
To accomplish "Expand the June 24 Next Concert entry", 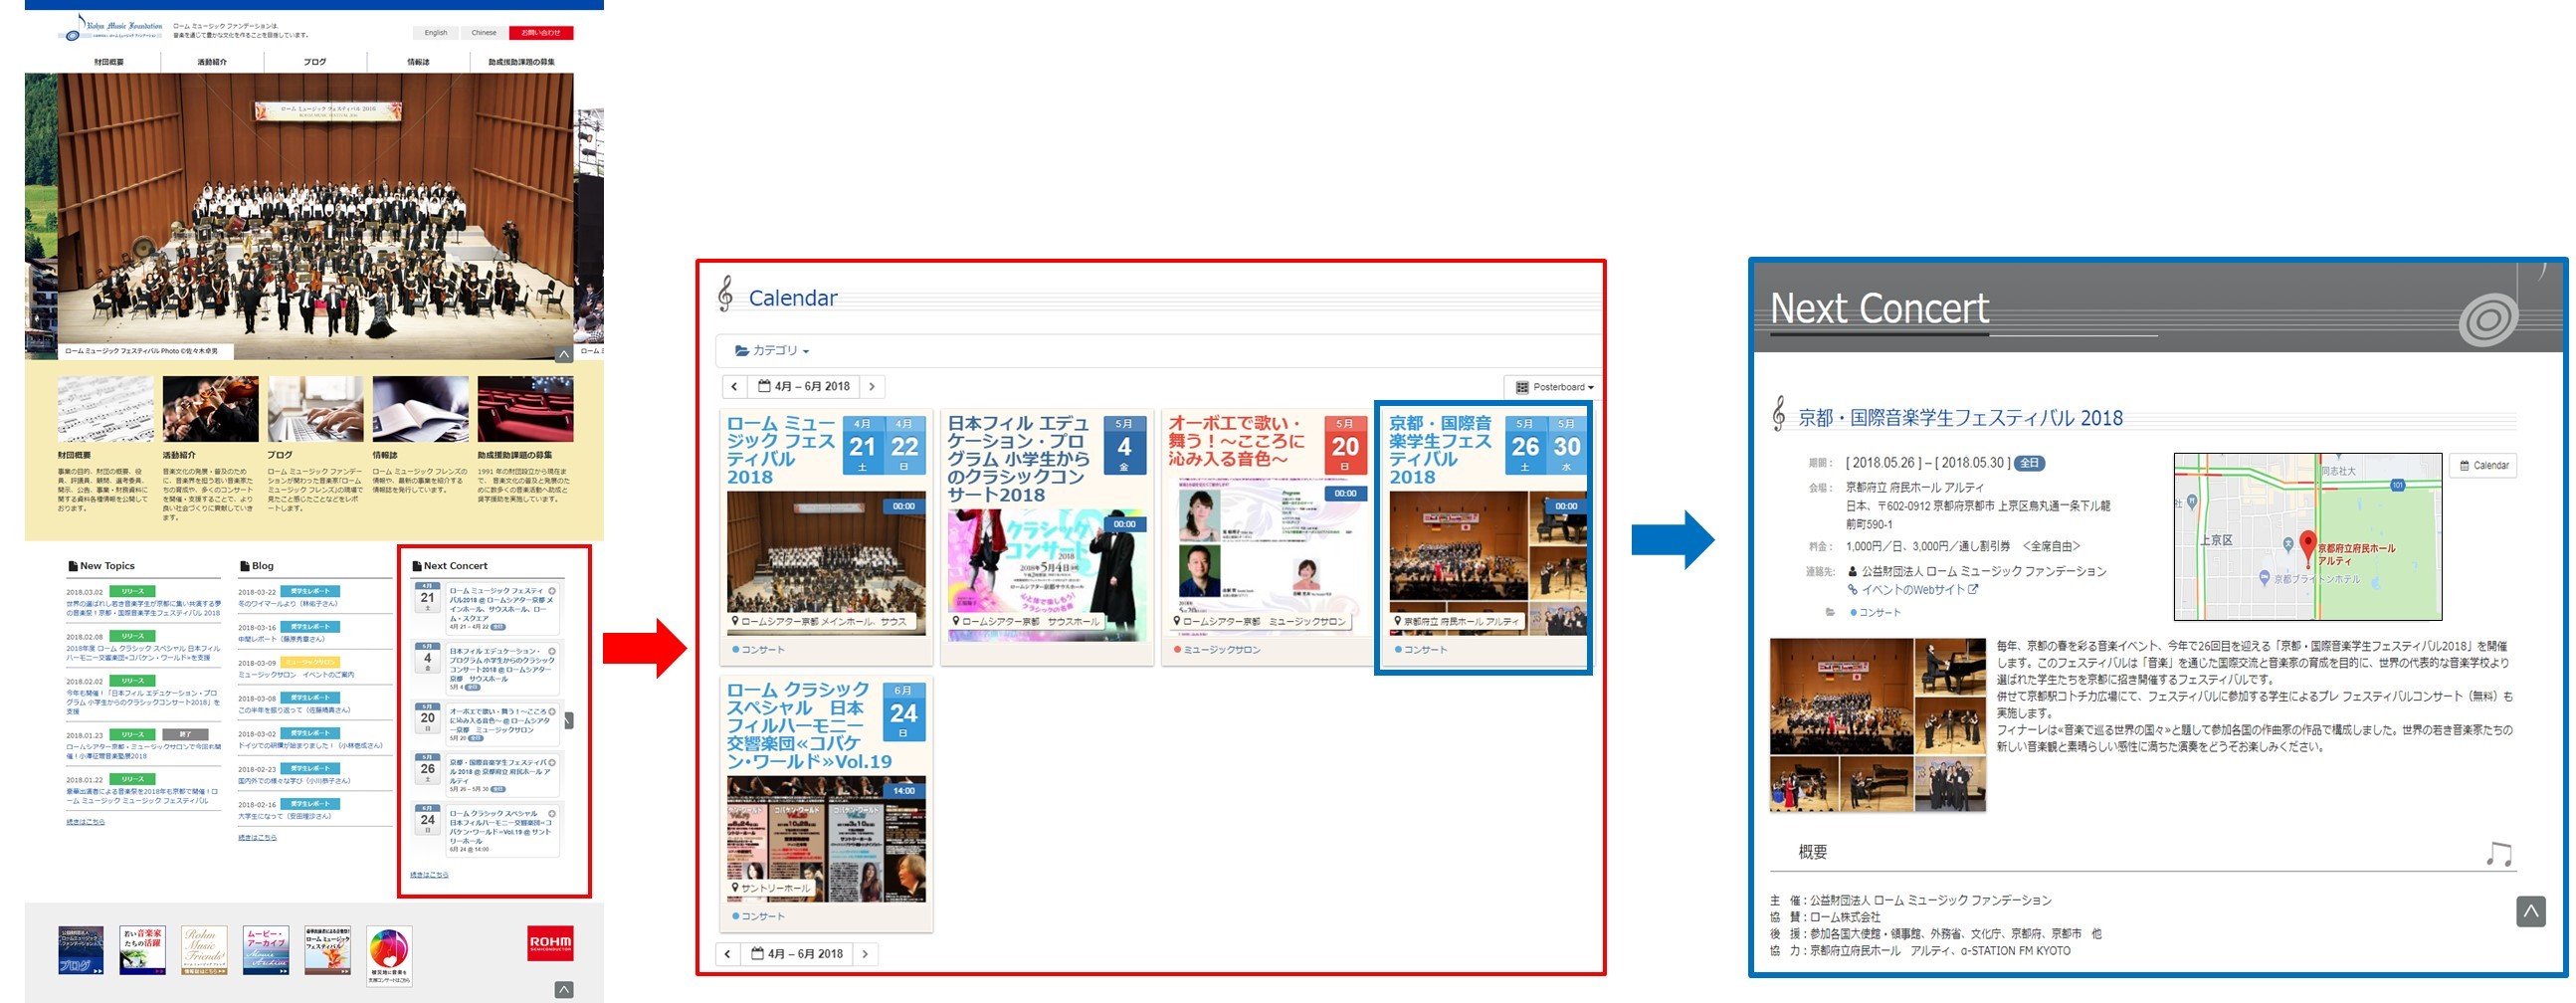I will [552, 814].
